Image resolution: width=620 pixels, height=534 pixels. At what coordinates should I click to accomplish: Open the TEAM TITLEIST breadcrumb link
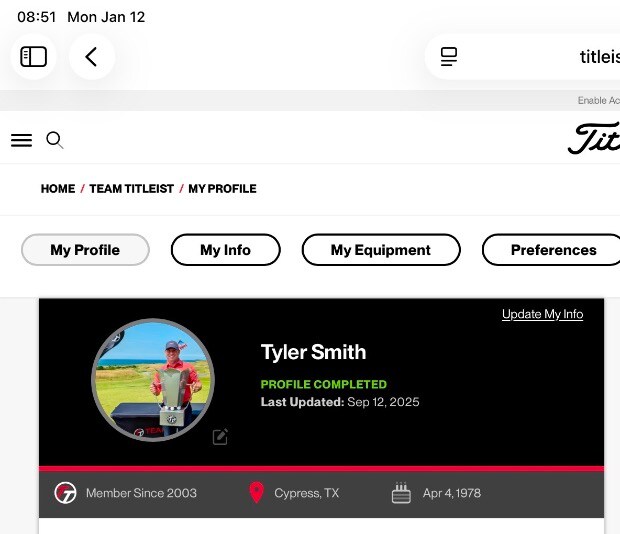(x=131, y=189)
